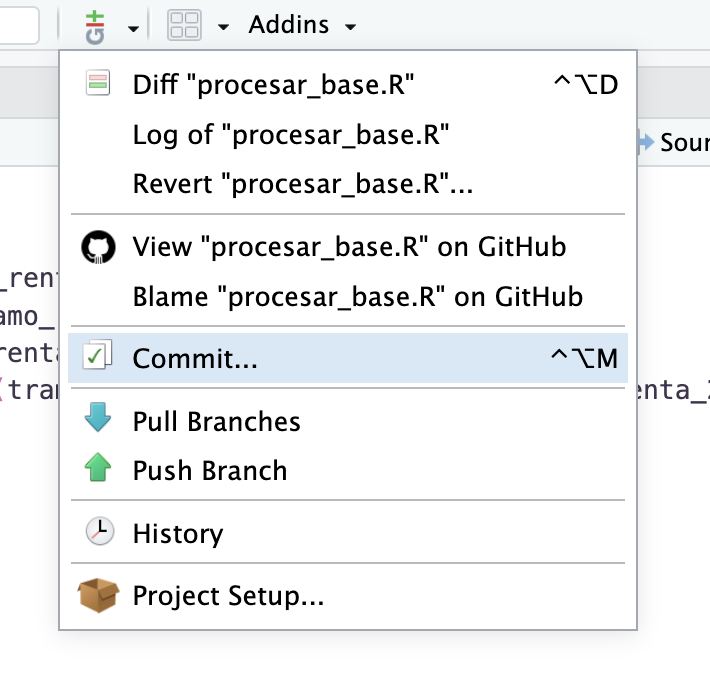The height and width of the screenshot is (694, 710).
Task: Click the text field in the top-left toolbar
Action: point(18,26)
